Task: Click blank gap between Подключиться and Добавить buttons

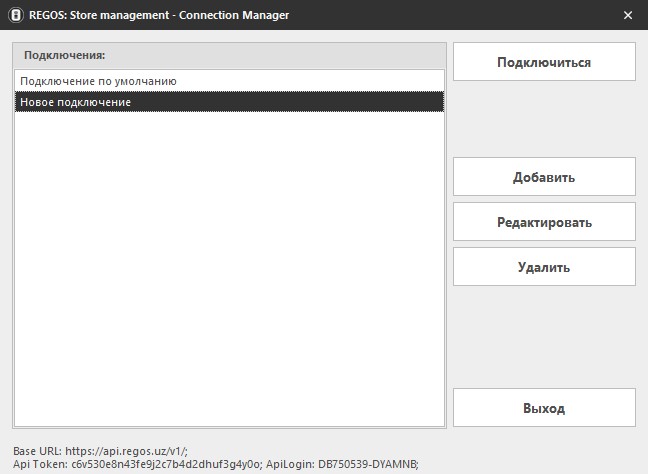Action: click(x=544, y=118)
